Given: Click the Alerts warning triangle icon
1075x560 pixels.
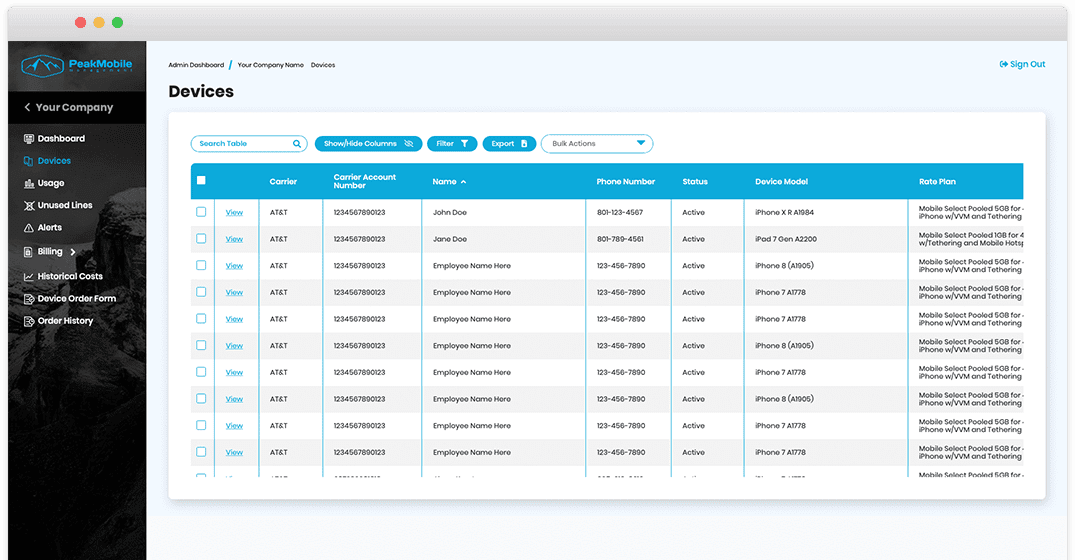Looking at the screenshot, I should 29,228.
